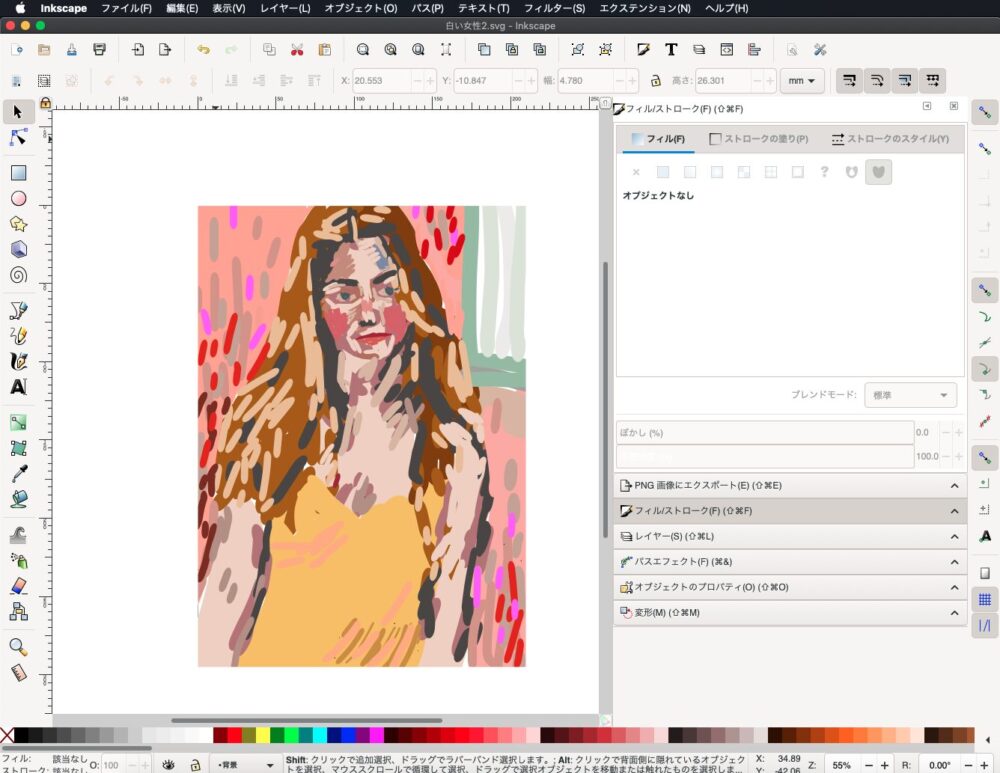This screenshot has width=1000, height=773.
Task: Select the Node edit tool
Action: tap(18, 137)
